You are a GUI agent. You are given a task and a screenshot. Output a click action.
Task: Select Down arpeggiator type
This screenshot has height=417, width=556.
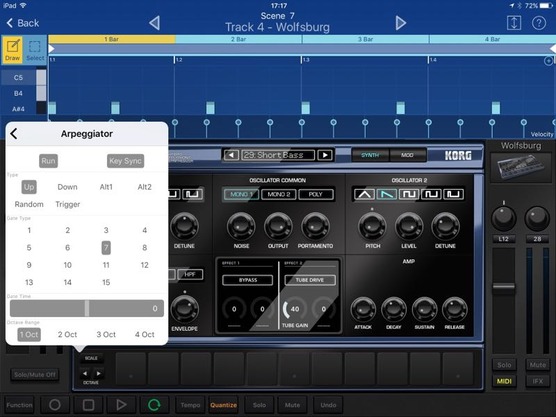coord(67,187)
